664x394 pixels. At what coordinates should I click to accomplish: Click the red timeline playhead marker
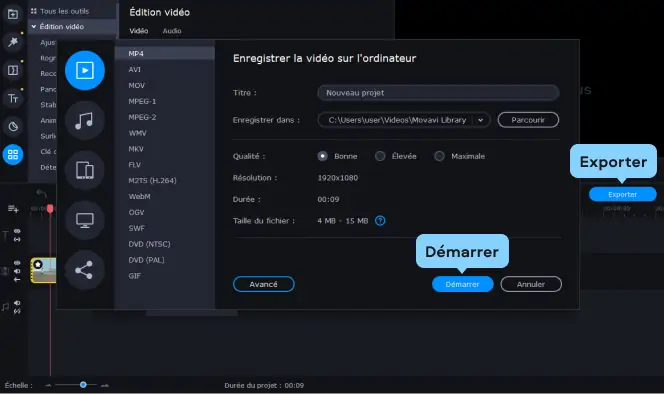pos(50,208)
